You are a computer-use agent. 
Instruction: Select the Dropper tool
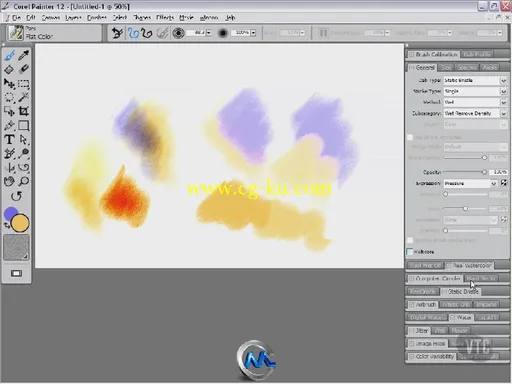23,55
